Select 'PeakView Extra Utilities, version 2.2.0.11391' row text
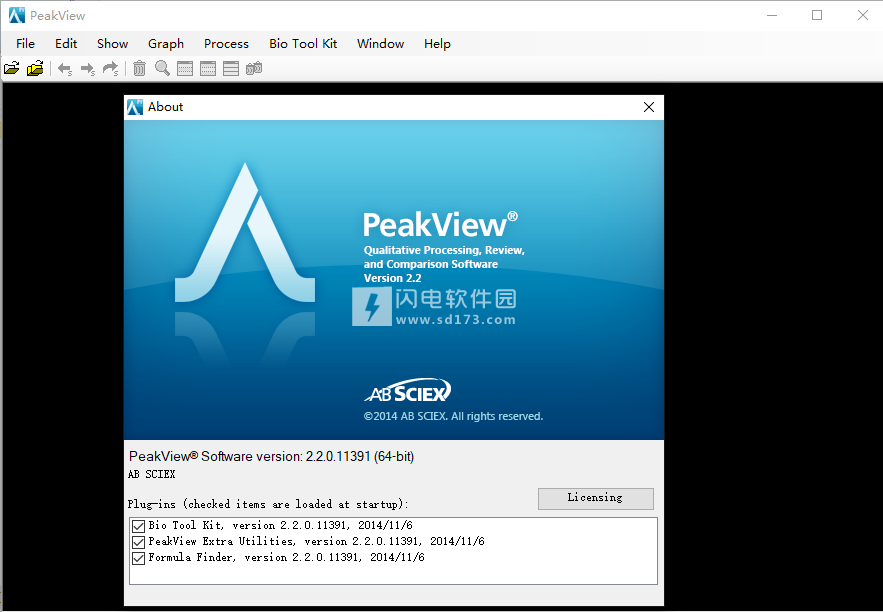This screenshot has width=883, height=612. (316, 542)
